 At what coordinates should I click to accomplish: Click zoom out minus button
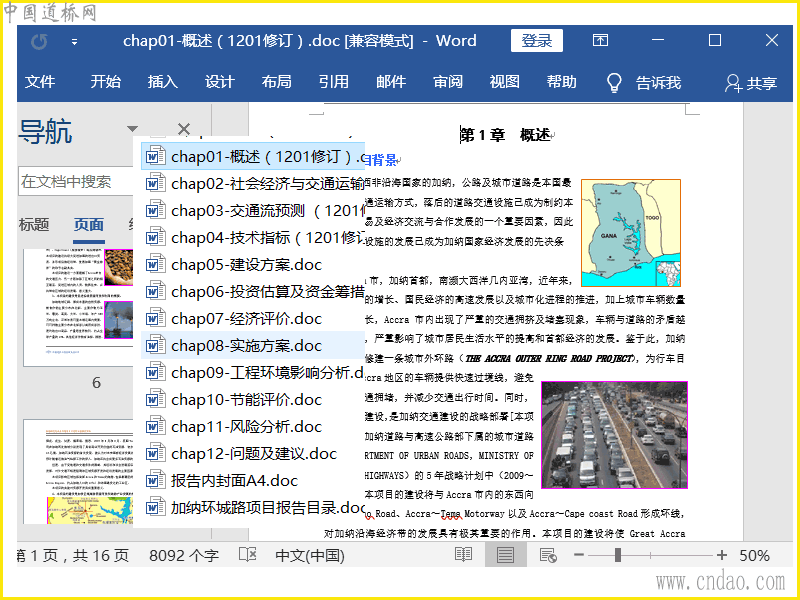(x=579, y=555)
